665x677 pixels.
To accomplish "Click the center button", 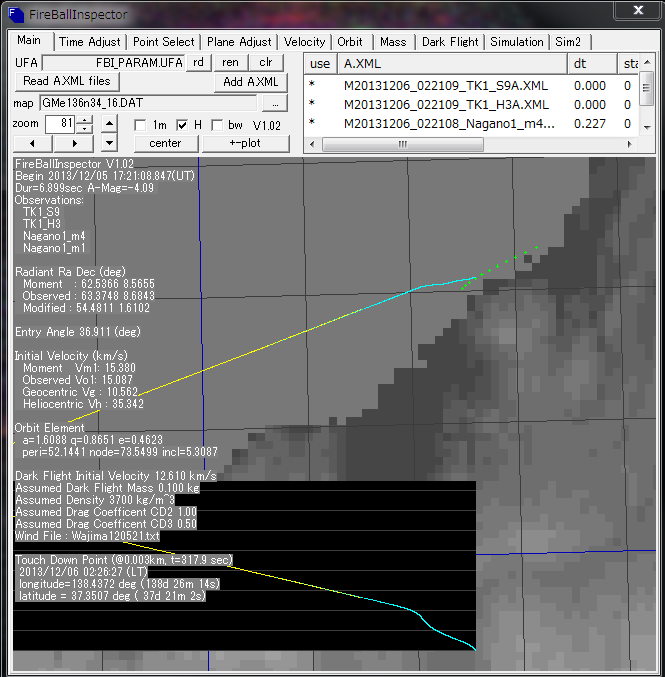I will click(165, 143).
